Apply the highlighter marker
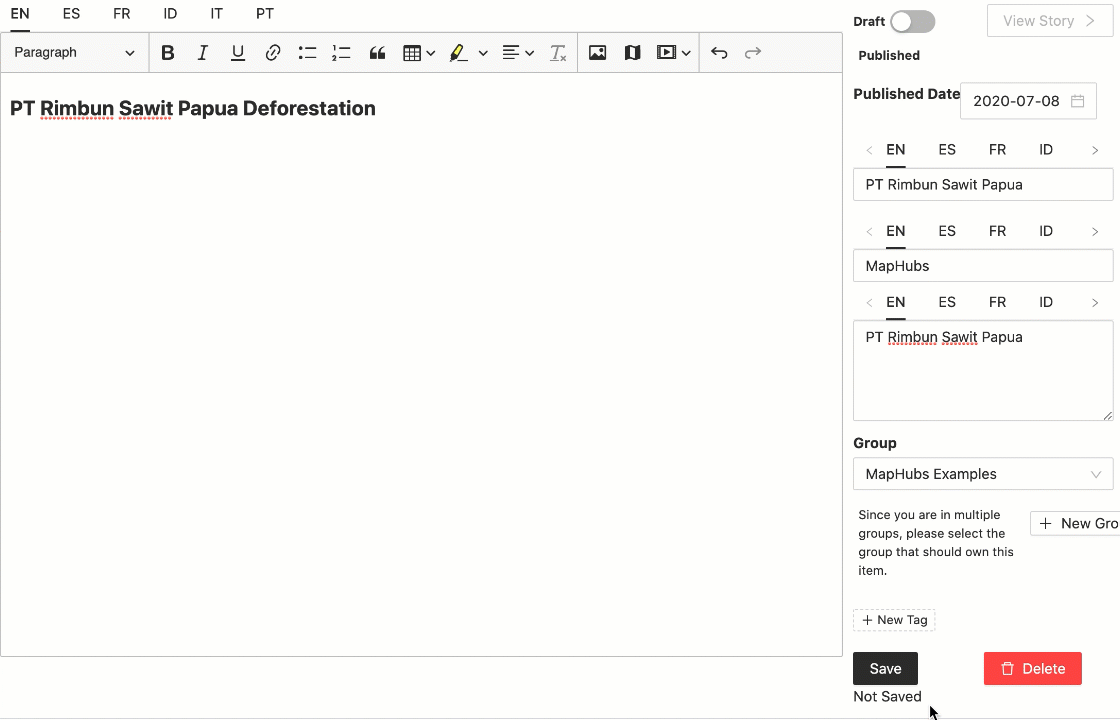 pos(458,53)
